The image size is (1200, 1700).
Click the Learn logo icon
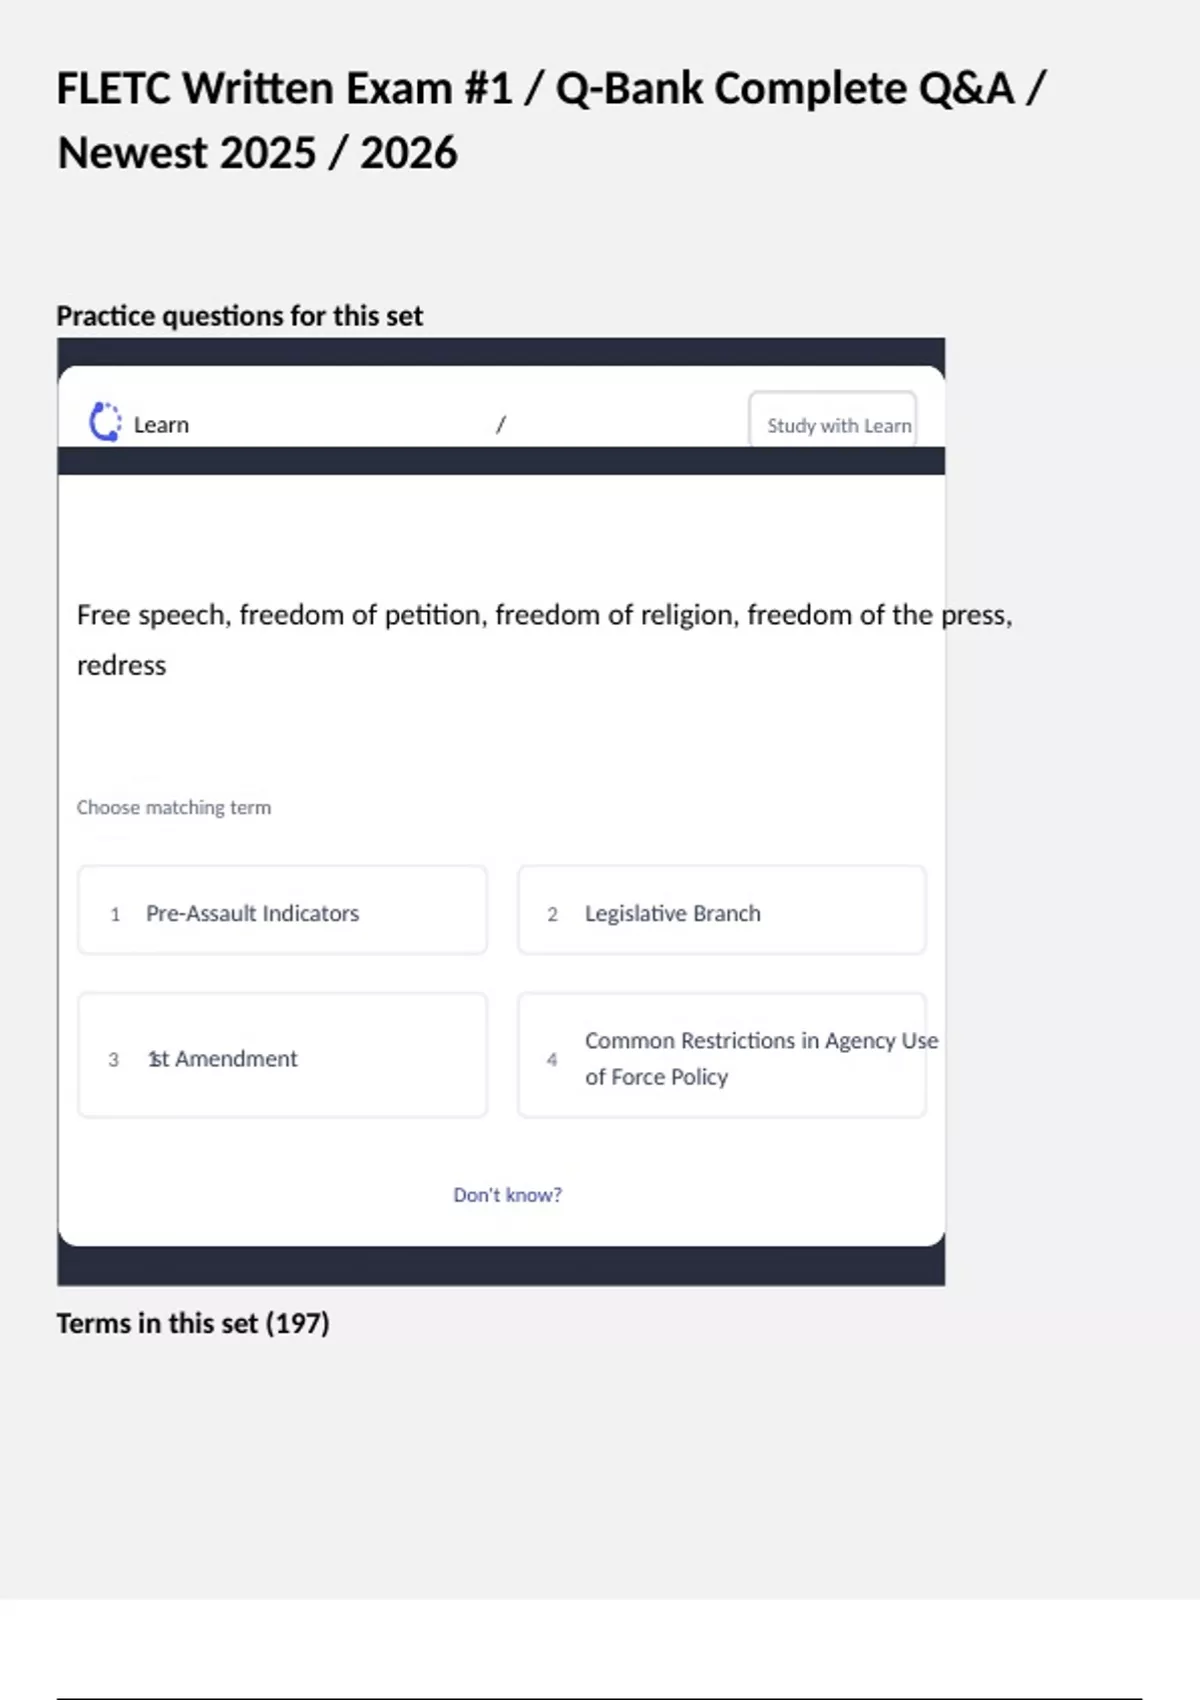[105, 422]
